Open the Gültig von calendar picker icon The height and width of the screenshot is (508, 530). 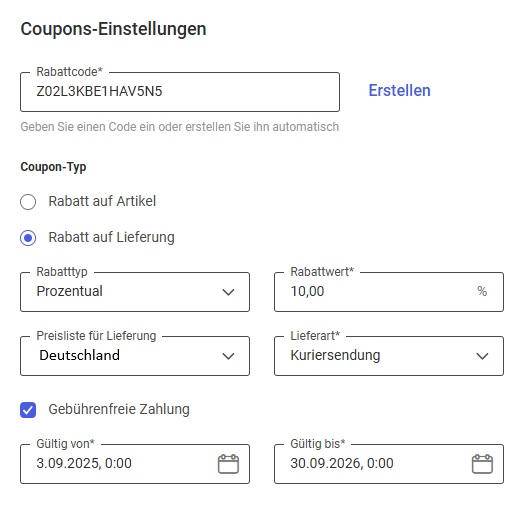[x=228, y=464]
